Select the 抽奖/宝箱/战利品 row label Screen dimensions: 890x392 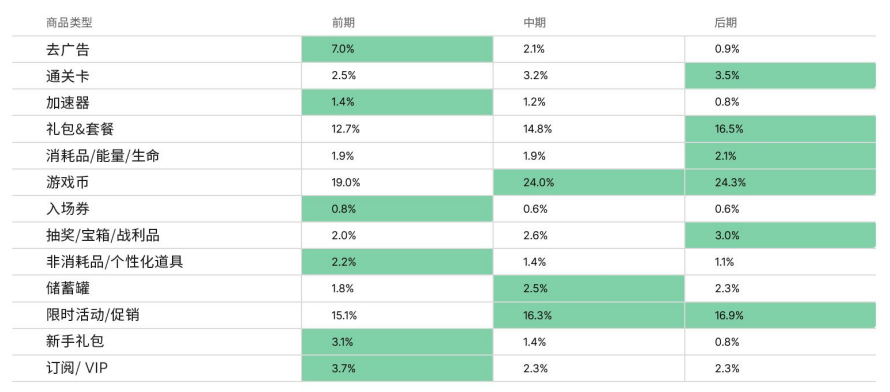pos(107,235)
